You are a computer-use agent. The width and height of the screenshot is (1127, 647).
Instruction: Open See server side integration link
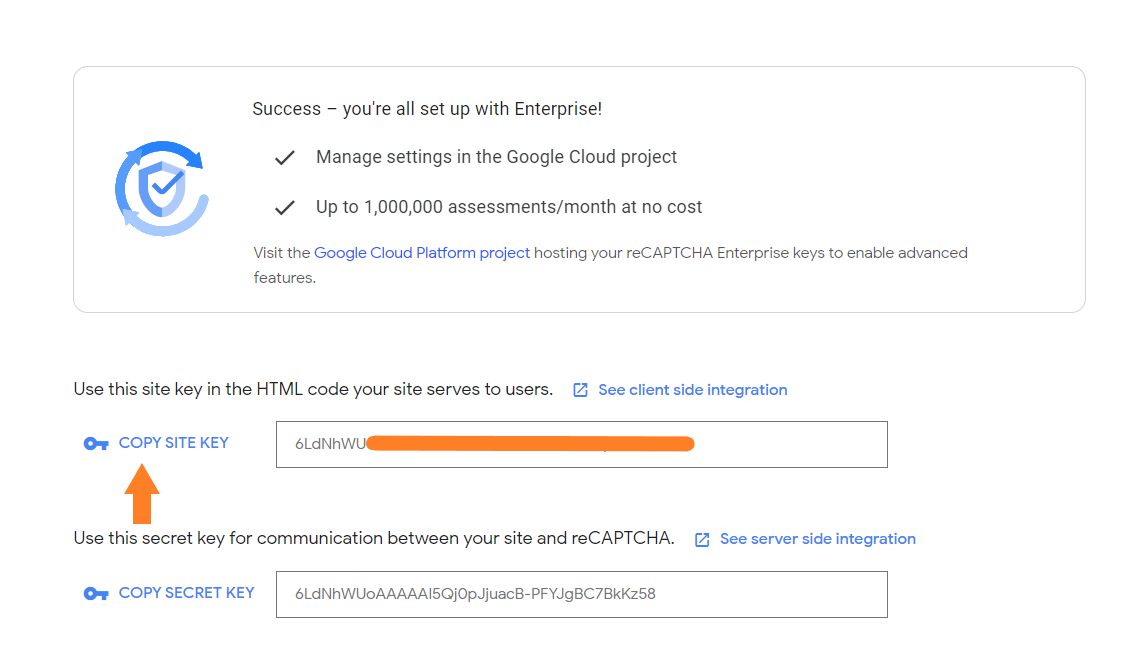[817, 539]
